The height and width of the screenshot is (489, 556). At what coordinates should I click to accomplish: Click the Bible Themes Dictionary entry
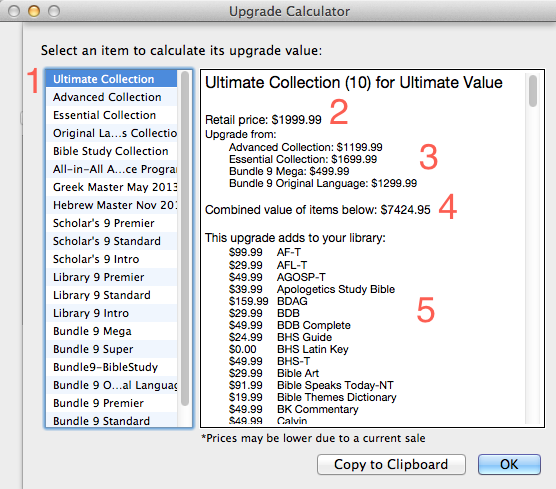pyautogui.click(x=312, y=398)
